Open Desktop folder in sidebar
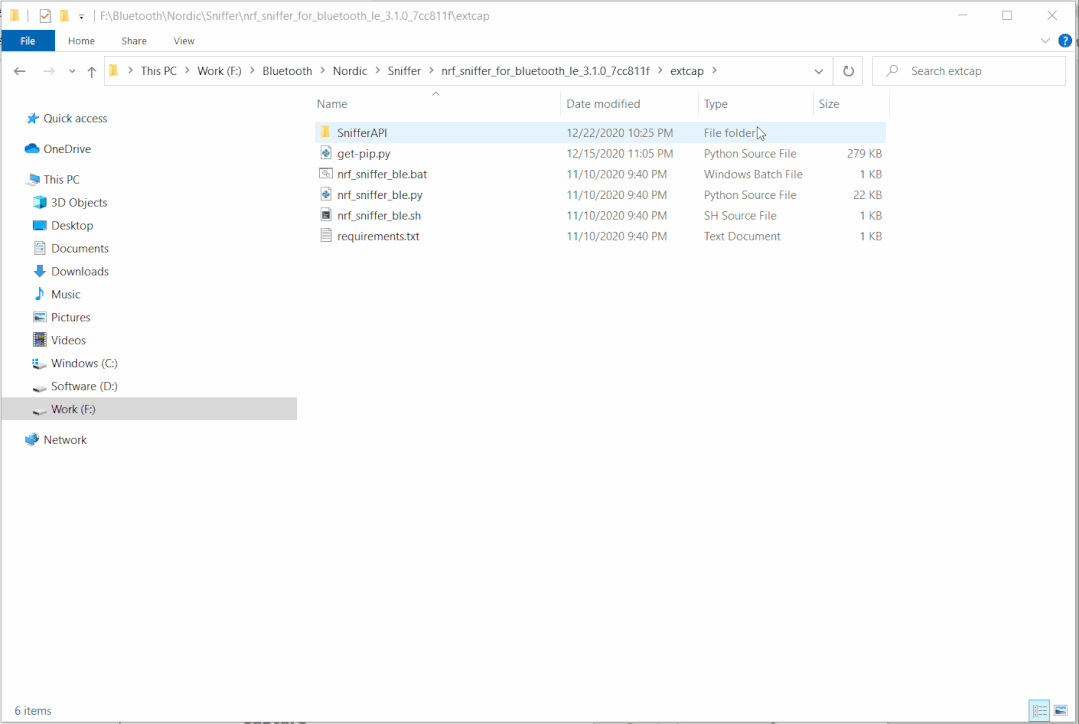 pyautogui.click(x=72, y=225)
